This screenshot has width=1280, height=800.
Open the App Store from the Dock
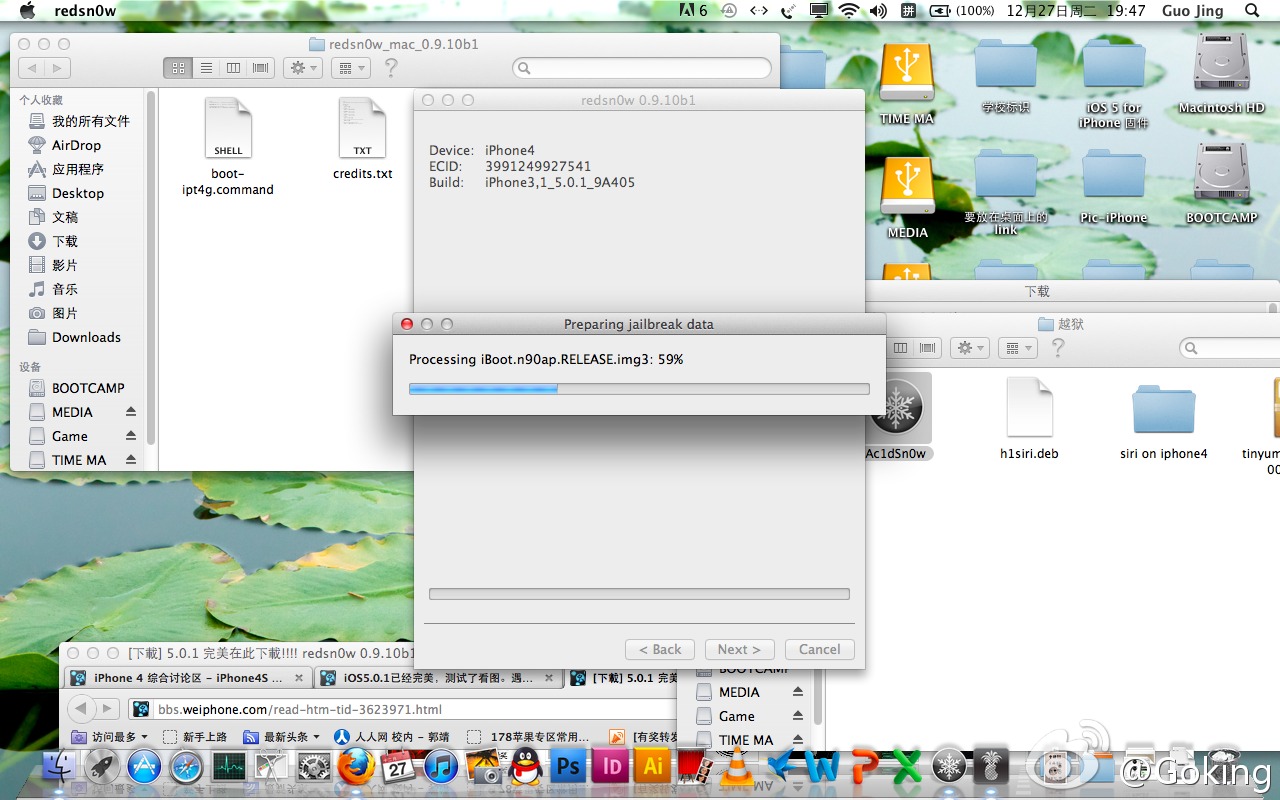click(144, 767)
